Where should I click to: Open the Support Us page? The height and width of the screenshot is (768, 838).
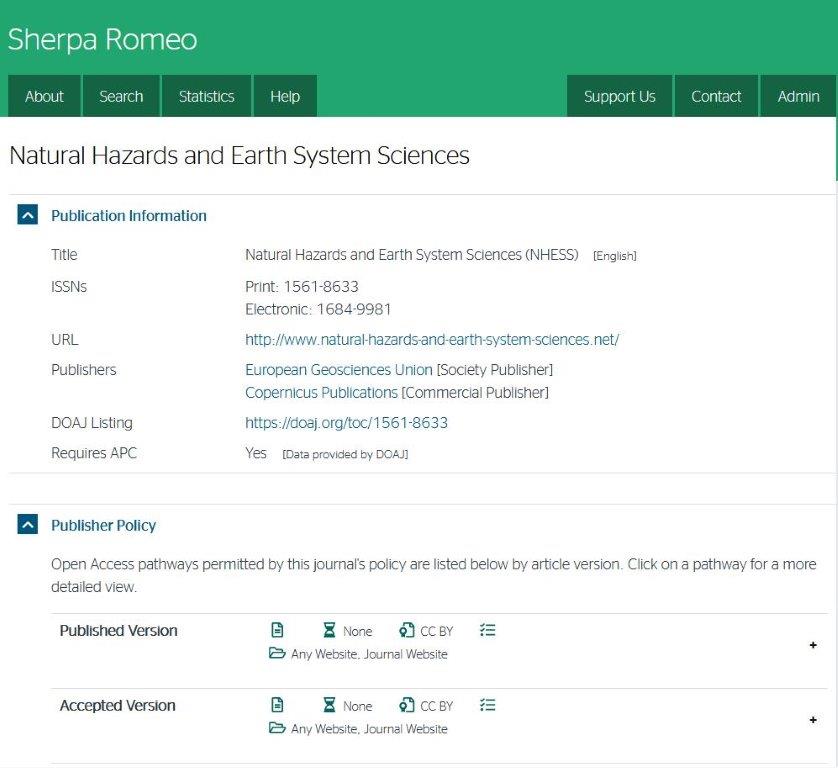(619, 96)
